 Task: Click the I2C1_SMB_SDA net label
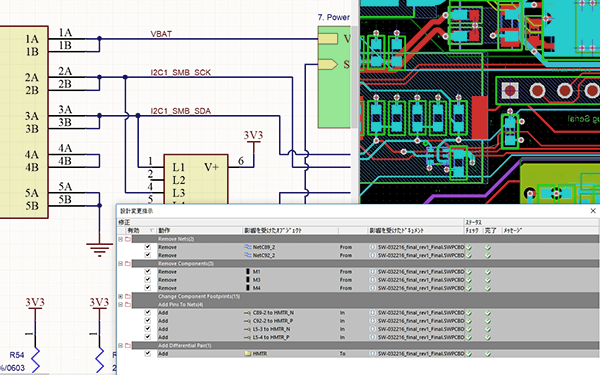pyautogui.click(x=181, y=111)
